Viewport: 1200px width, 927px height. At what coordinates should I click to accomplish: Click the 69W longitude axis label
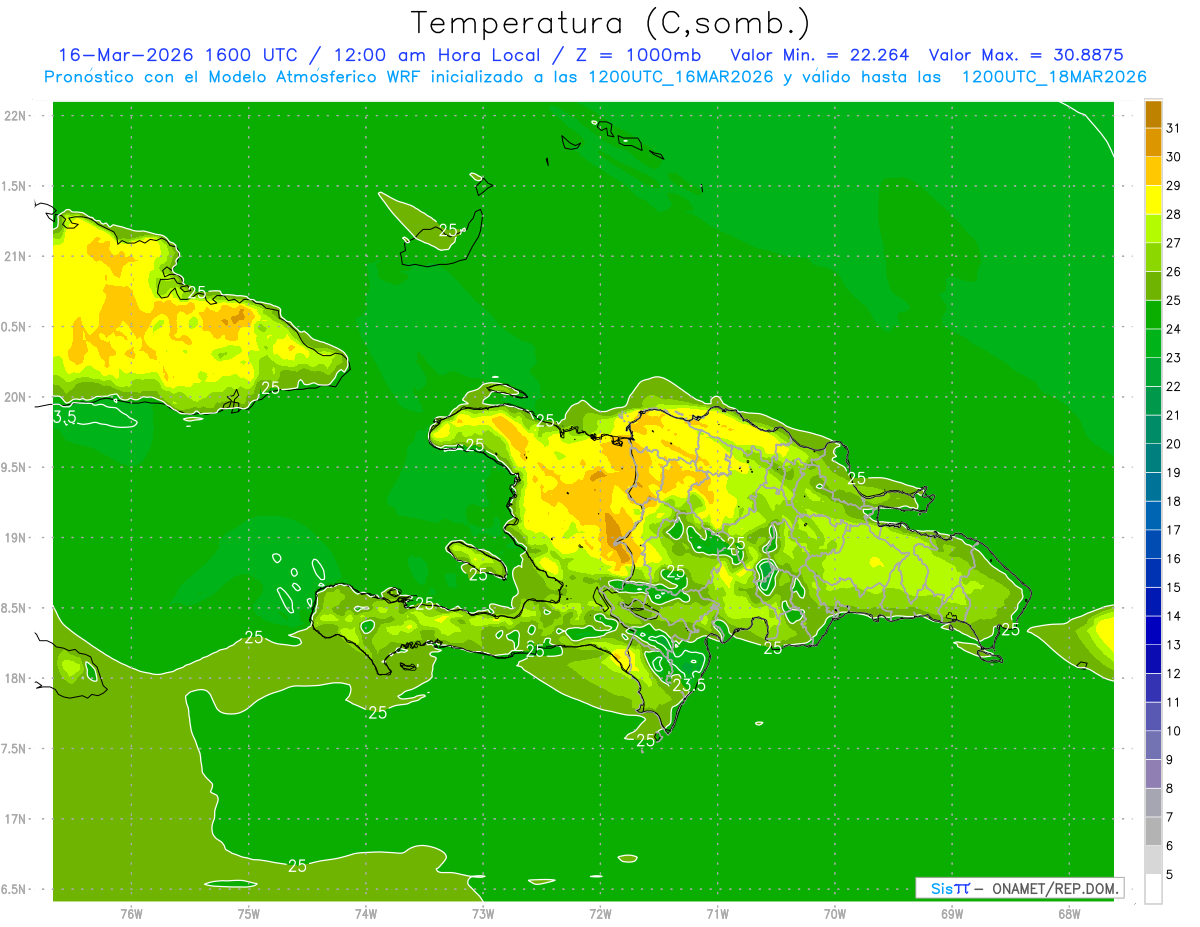pyautogui.click(x=952, y=914)
